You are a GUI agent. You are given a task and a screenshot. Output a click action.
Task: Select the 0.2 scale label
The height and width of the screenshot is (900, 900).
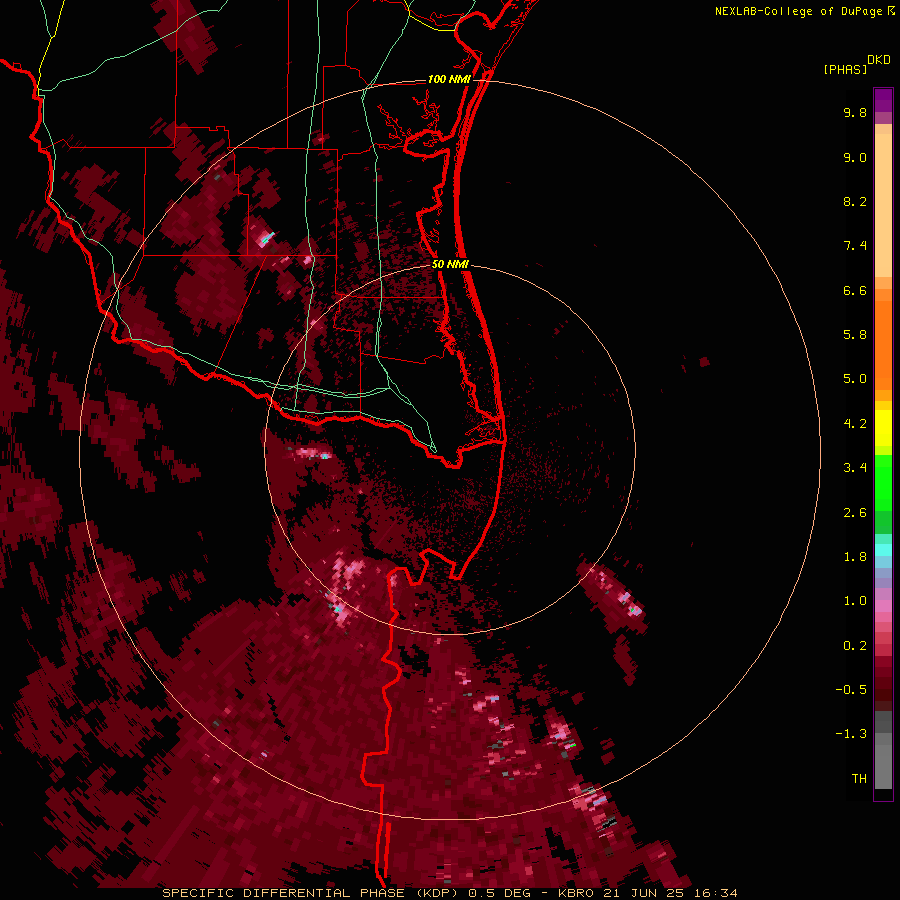[x=855, y=646]
